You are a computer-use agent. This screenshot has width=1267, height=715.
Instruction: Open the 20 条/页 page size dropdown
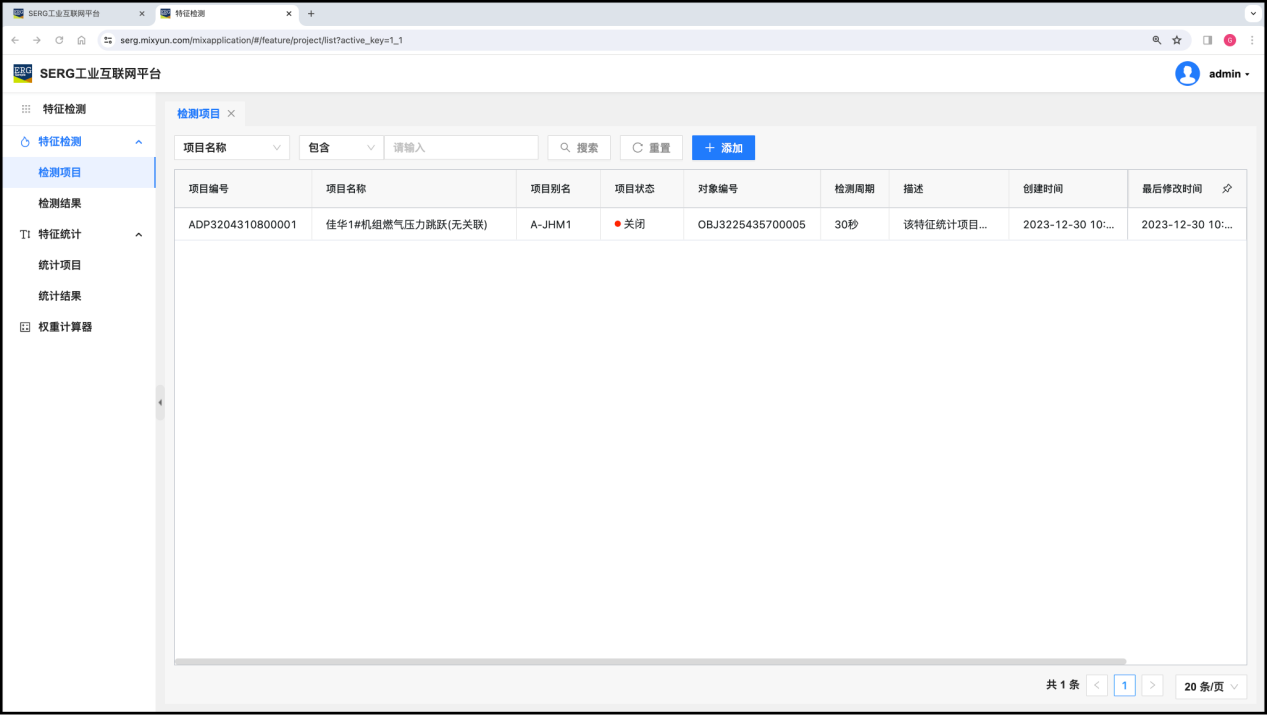click(1210, 686)
